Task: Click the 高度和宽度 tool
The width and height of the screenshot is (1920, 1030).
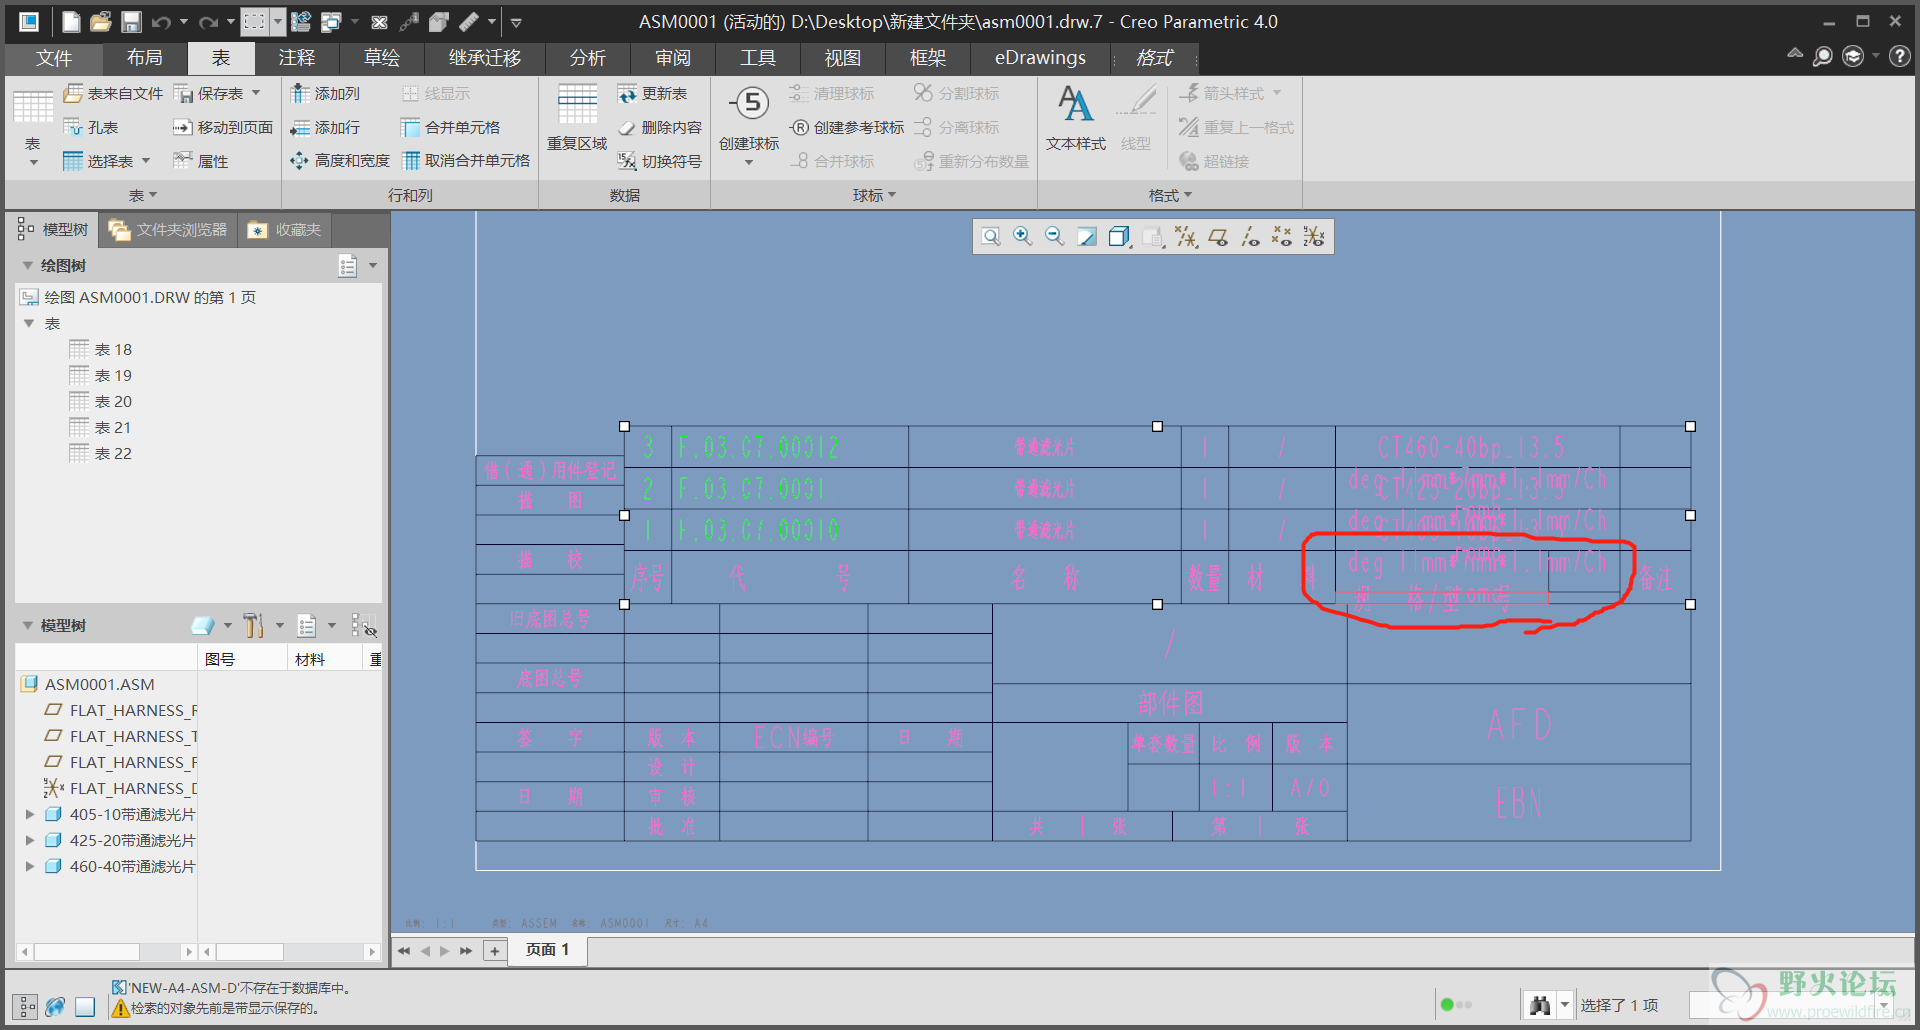Action: (x=340, y=161)
